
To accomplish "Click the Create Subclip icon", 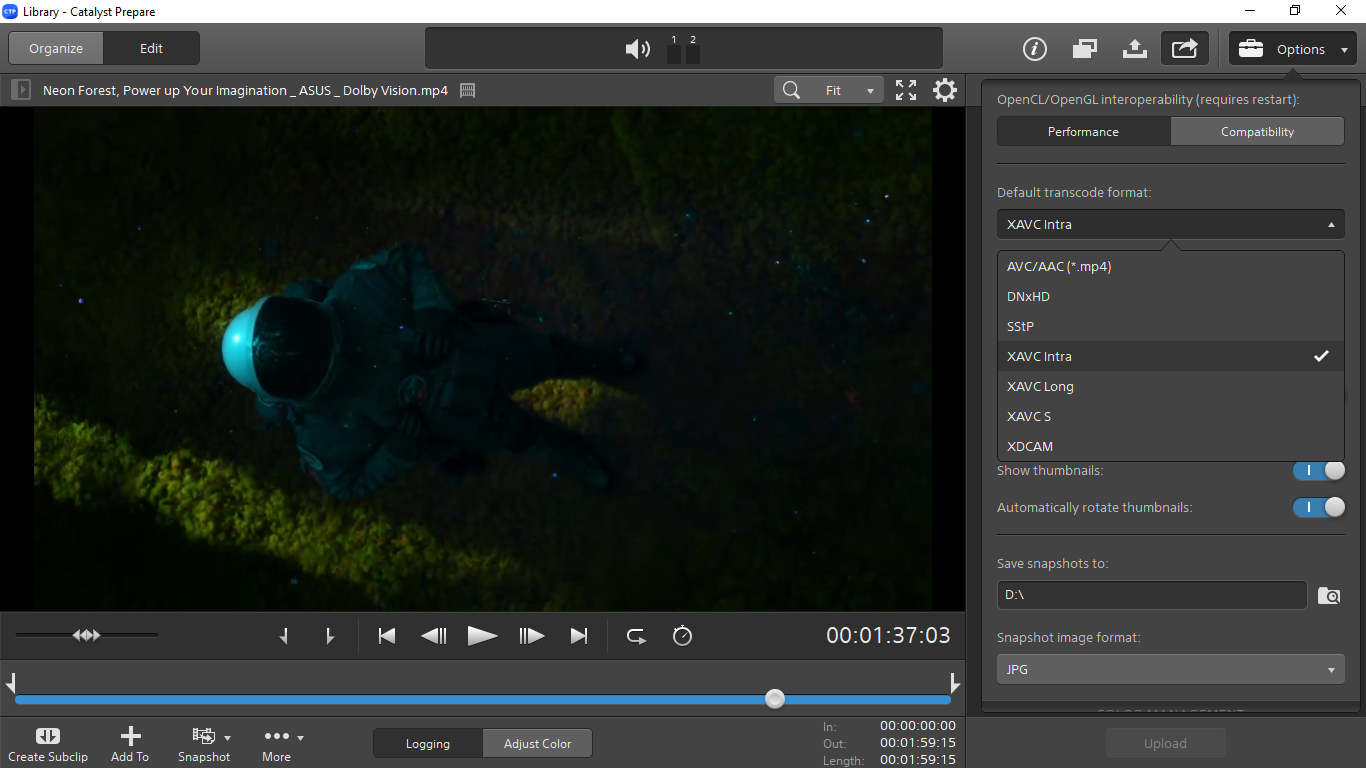I will coord(48,736).
